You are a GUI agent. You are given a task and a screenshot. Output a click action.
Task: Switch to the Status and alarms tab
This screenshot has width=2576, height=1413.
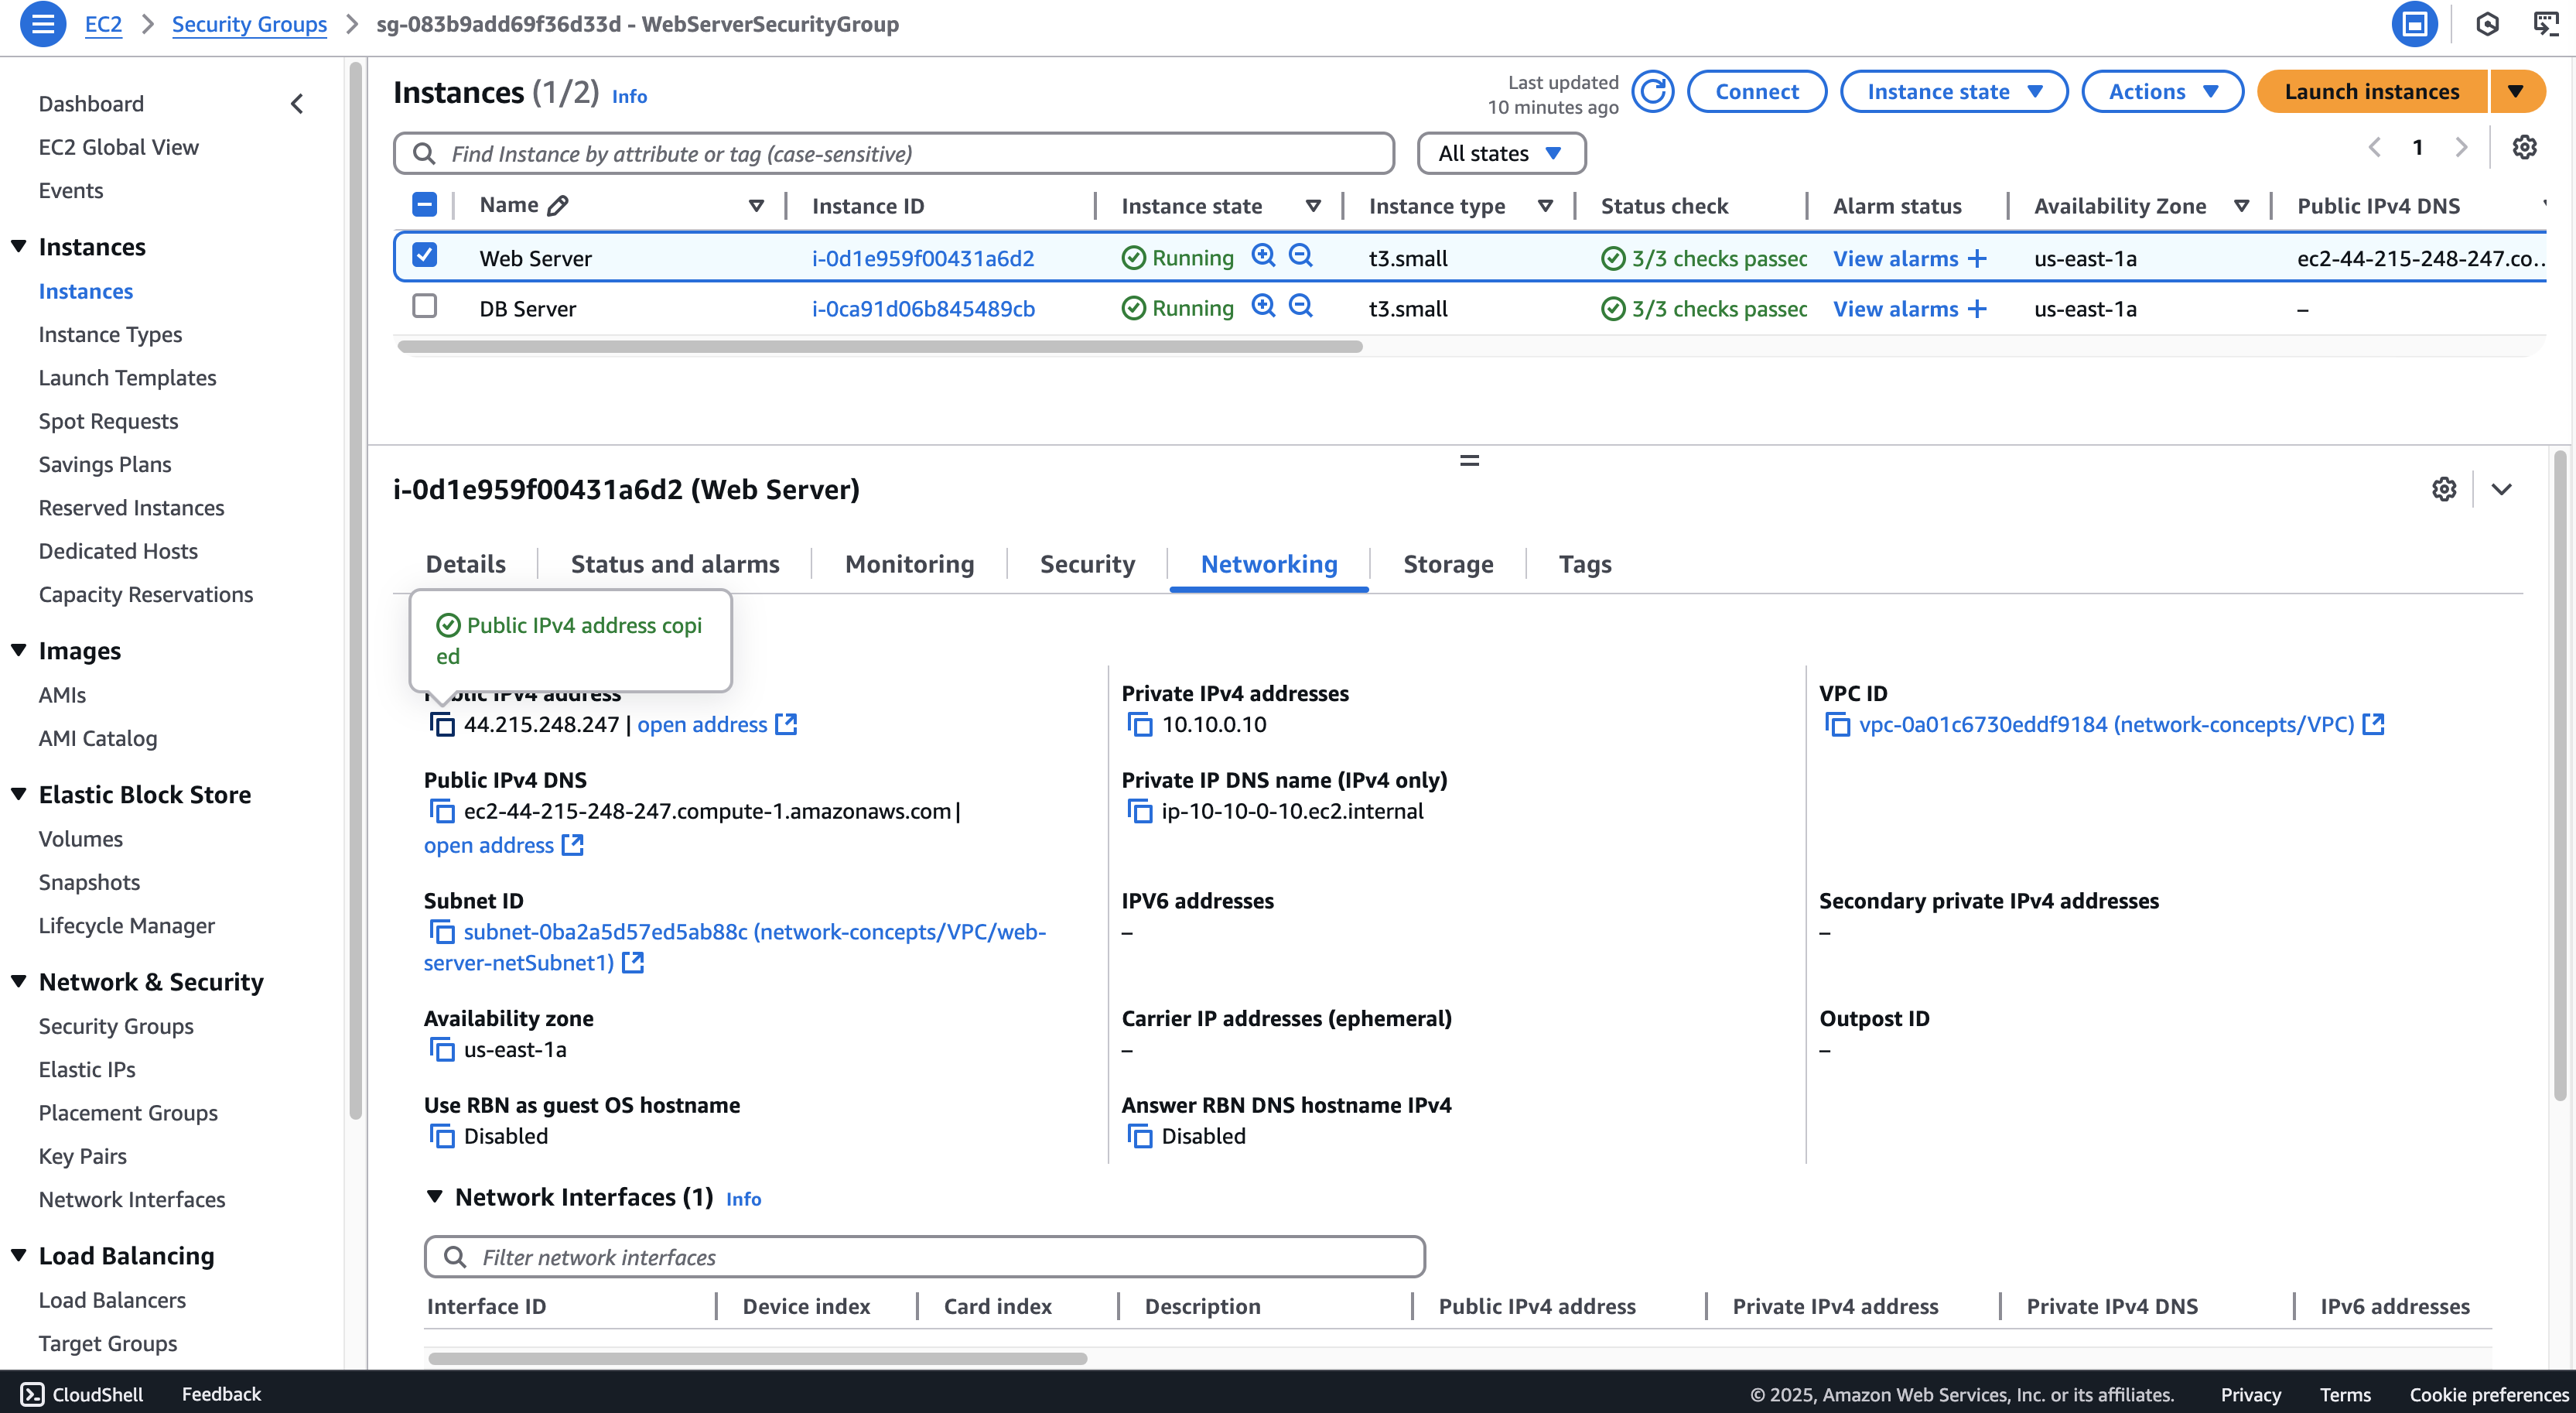pos(675,564)
